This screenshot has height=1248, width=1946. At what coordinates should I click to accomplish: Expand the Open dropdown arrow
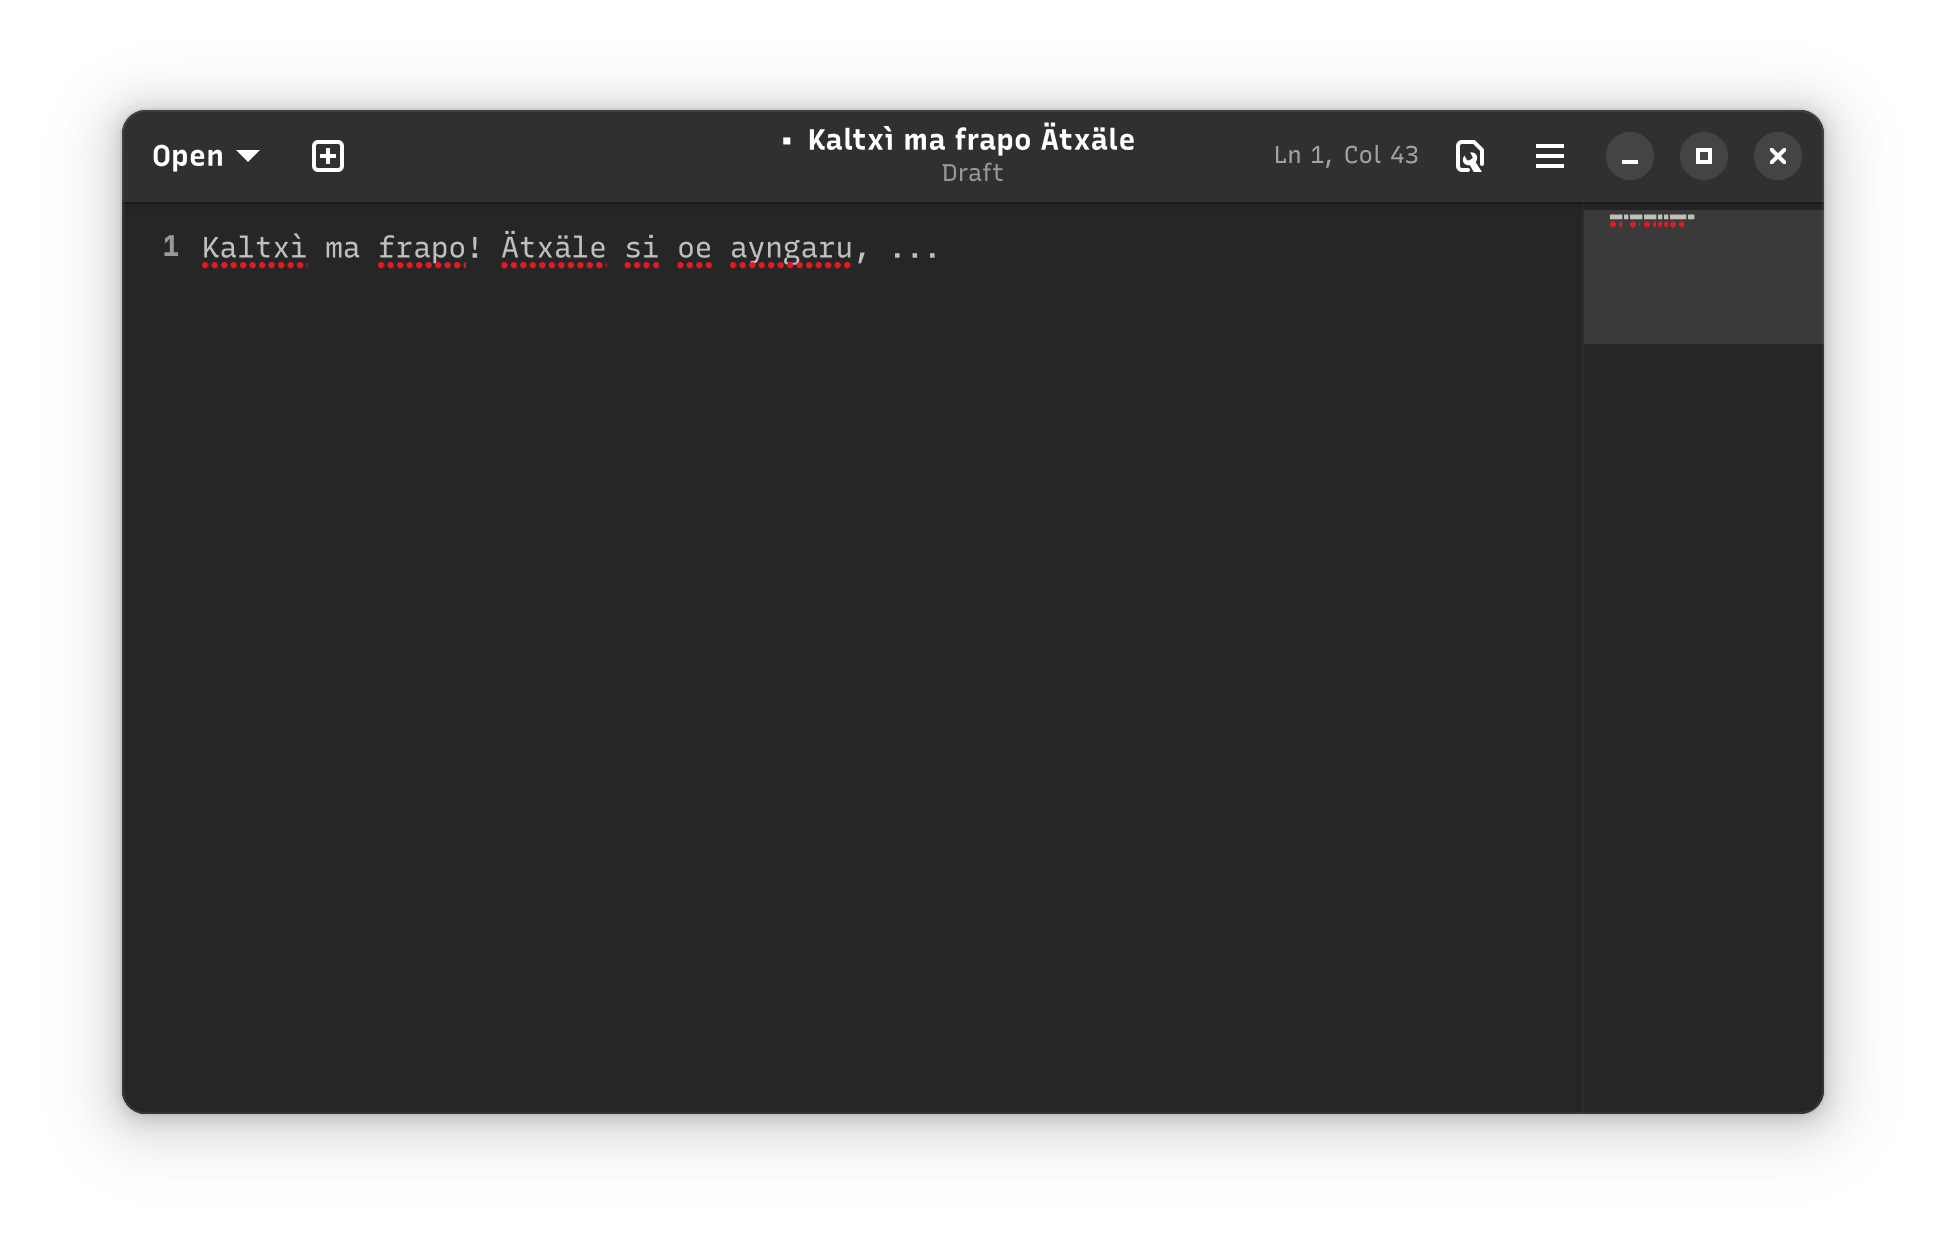click(x=248, y=156)
